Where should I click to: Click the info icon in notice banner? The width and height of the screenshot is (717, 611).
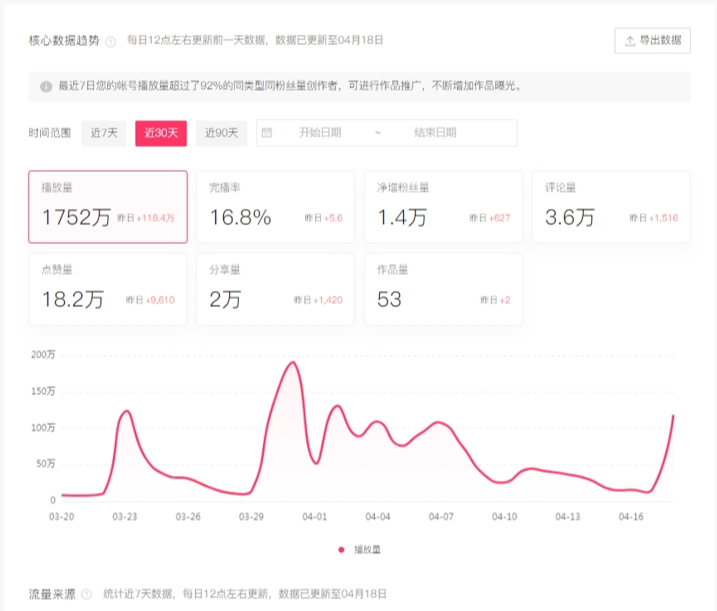point(46,87)
